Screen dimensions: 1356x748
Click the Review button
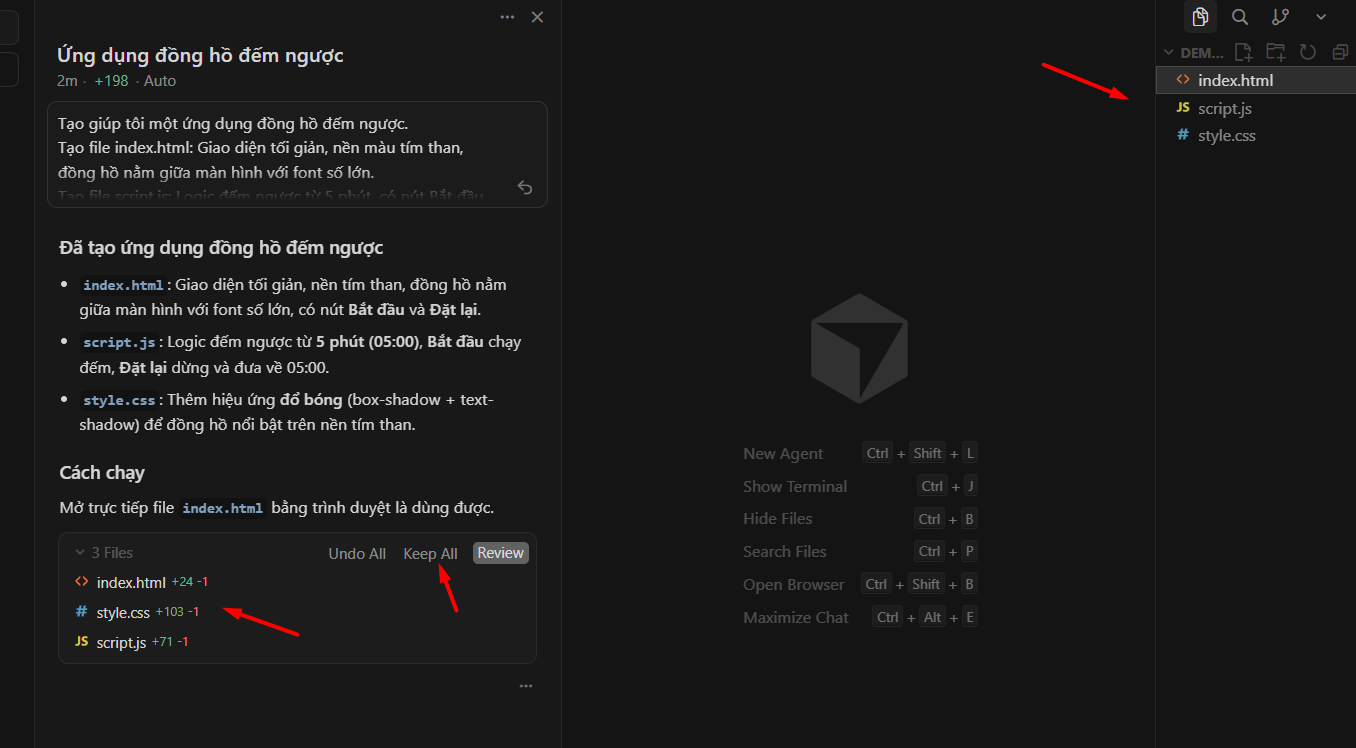pos(500,552)
